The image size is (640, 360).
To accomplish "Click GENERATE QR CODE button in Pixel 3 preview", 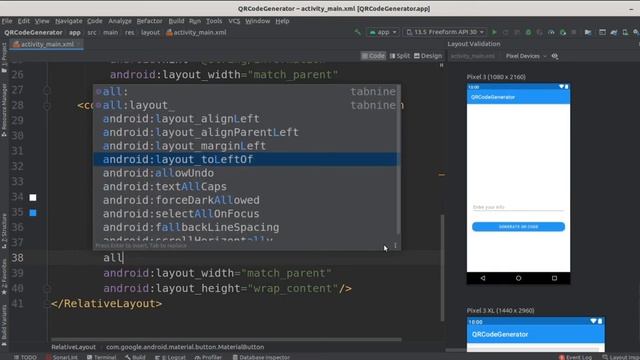I will (518, 227).
